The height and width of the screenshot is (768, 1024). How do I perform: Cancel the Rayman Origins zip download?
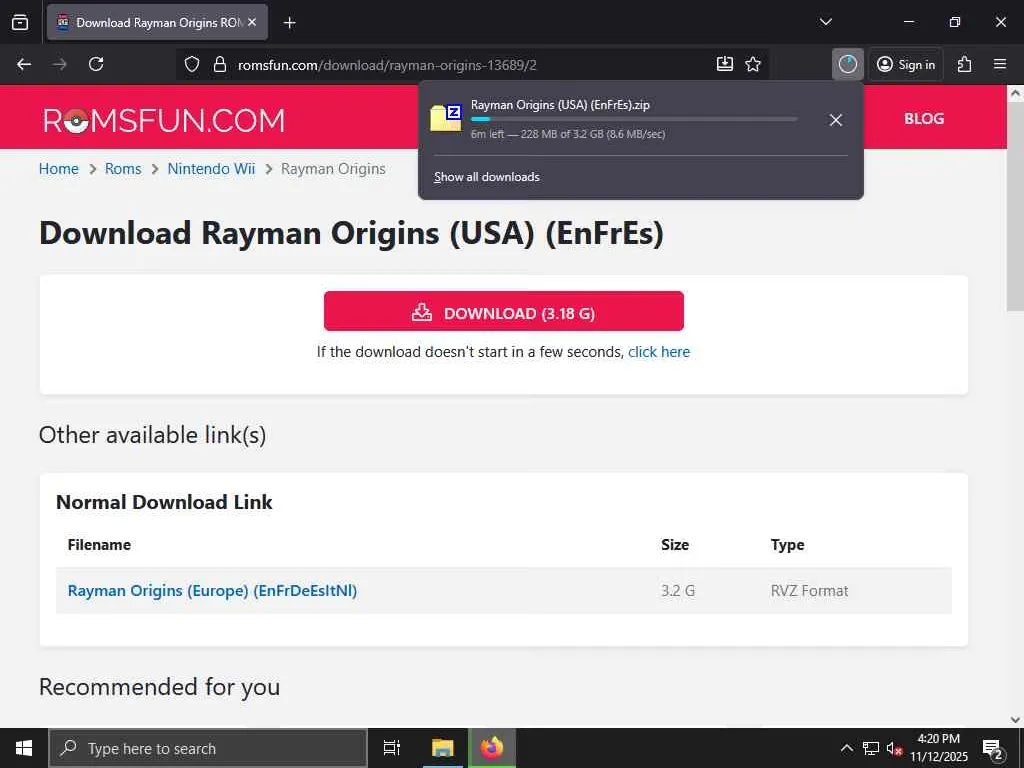(835, 120)
